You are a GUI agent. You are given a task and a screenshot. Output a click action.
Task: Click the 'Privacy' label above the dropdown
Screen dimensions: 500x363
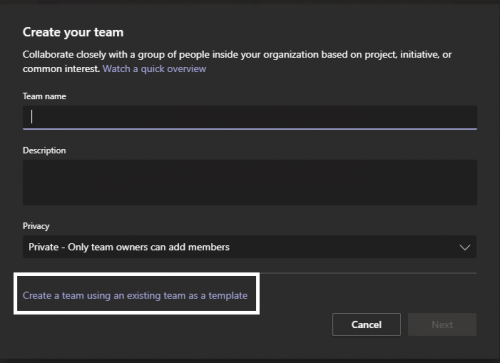pyautogui.click(x=36, y=226)
